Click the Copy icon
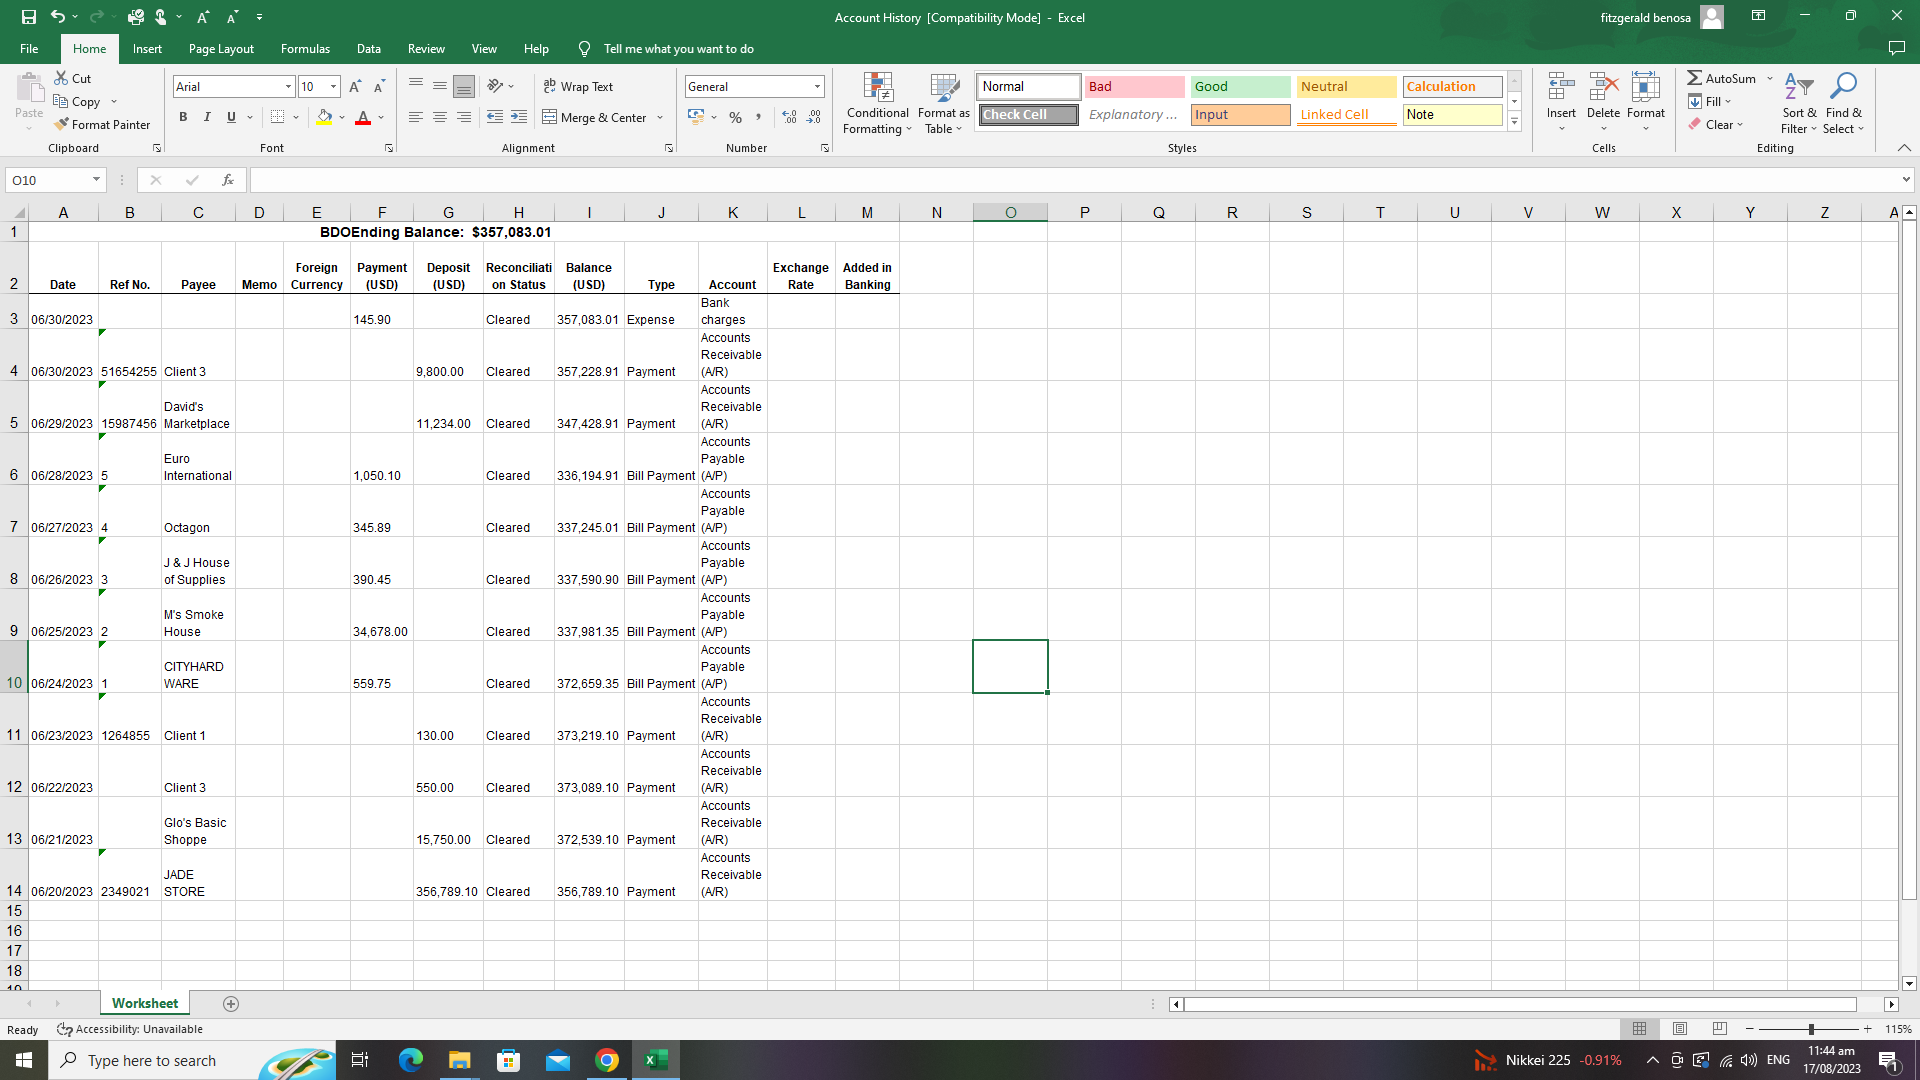 point(61,101)
